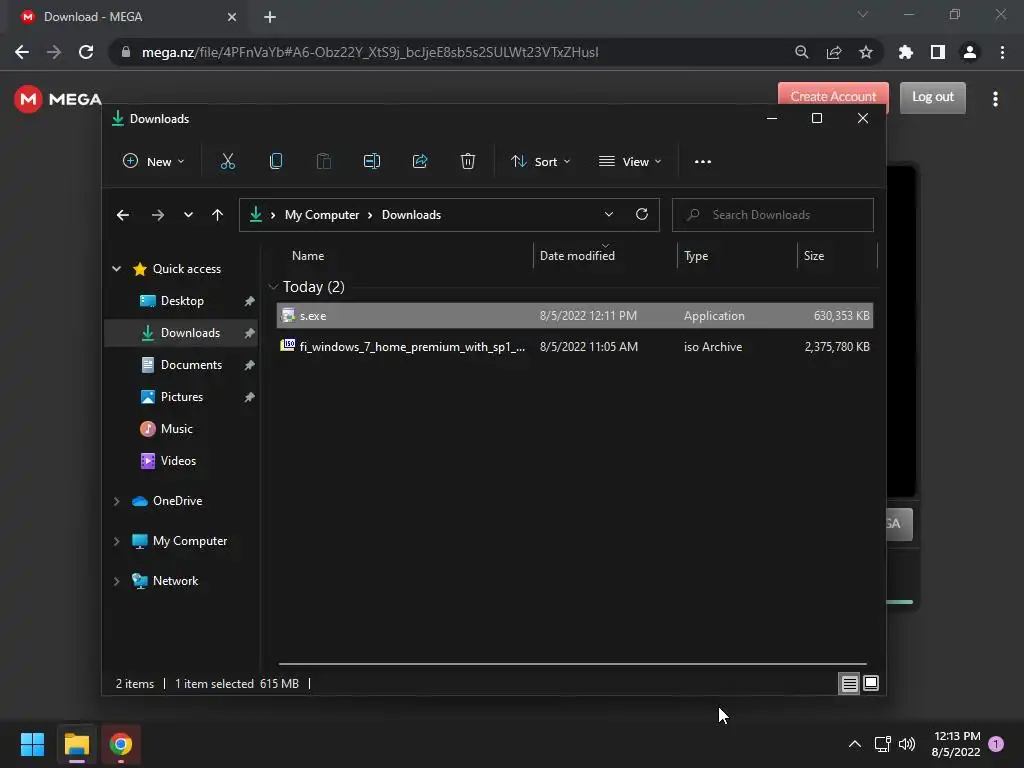Click the Create Account button on MEGA

tap(833, 96)
